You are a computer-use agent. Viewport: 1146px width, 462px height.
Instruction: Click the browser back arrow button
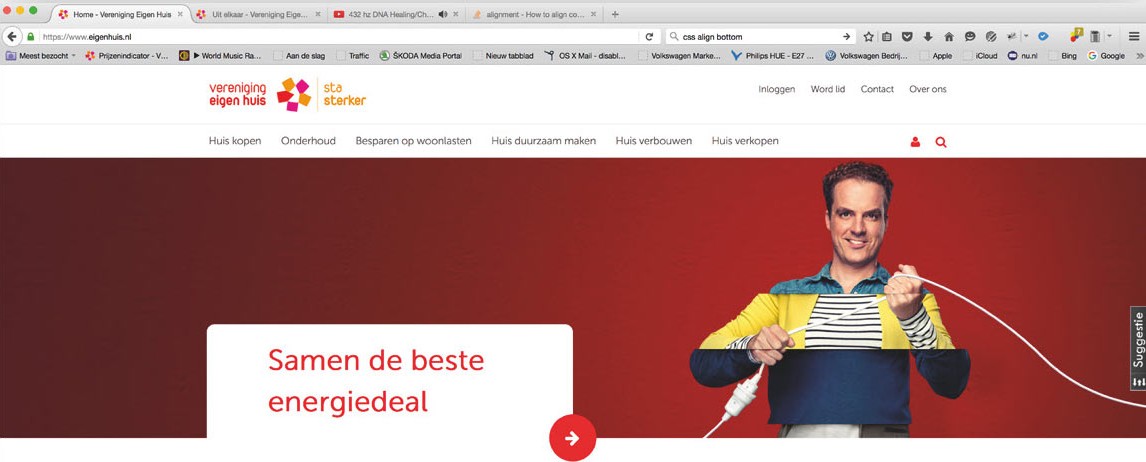pos(12,37)
